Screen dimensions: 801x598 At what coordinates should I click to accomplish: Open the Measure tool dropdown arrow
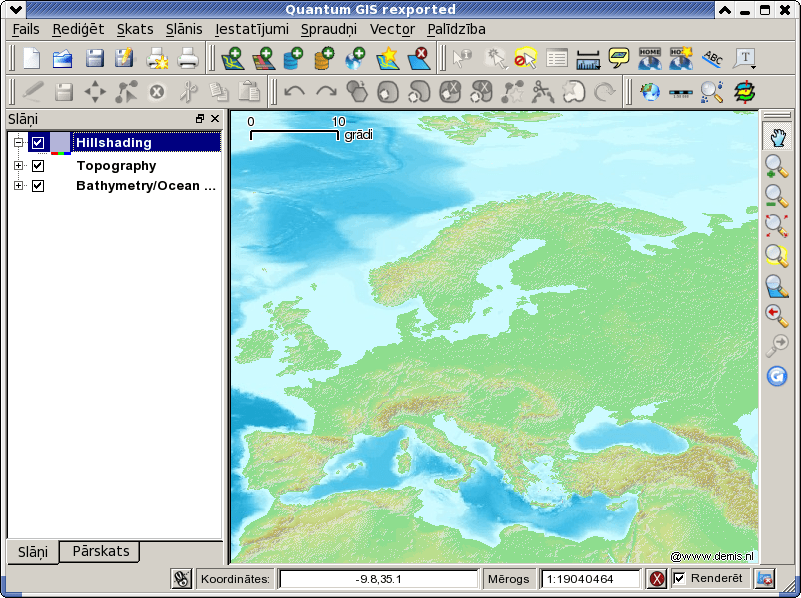pos(597,67)
